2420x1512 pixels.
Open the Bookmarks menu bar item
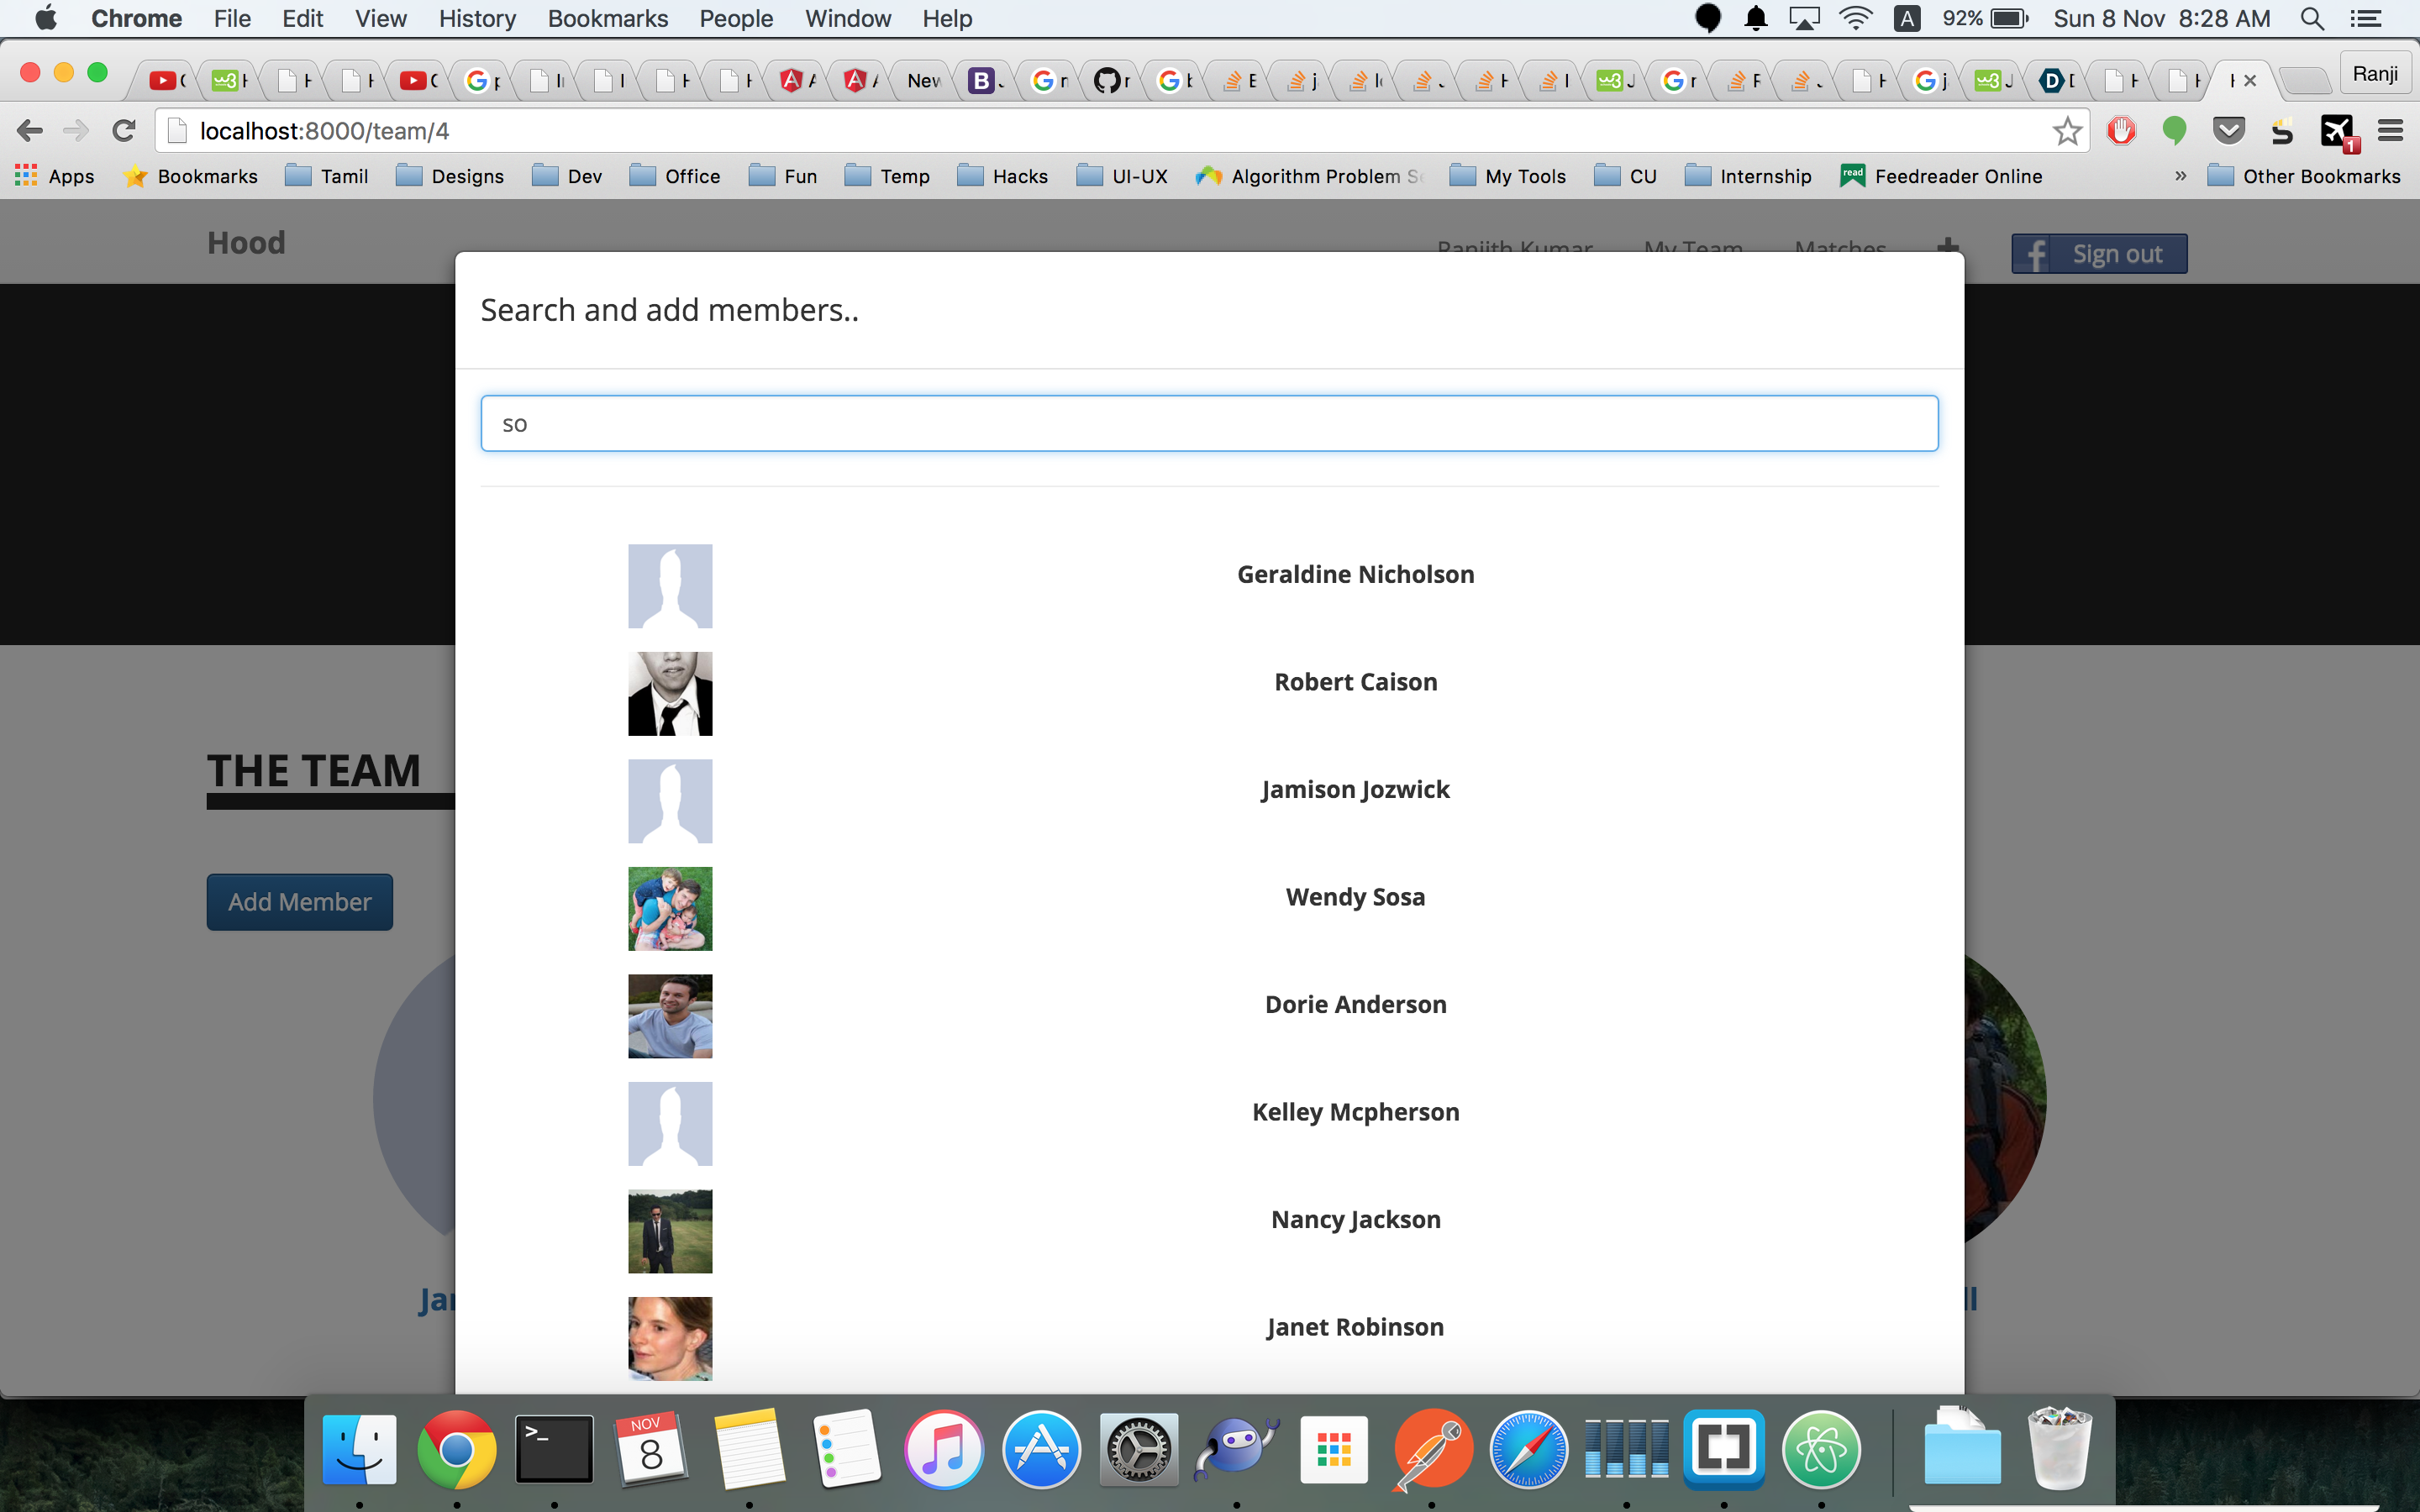[x=607, y=19]
